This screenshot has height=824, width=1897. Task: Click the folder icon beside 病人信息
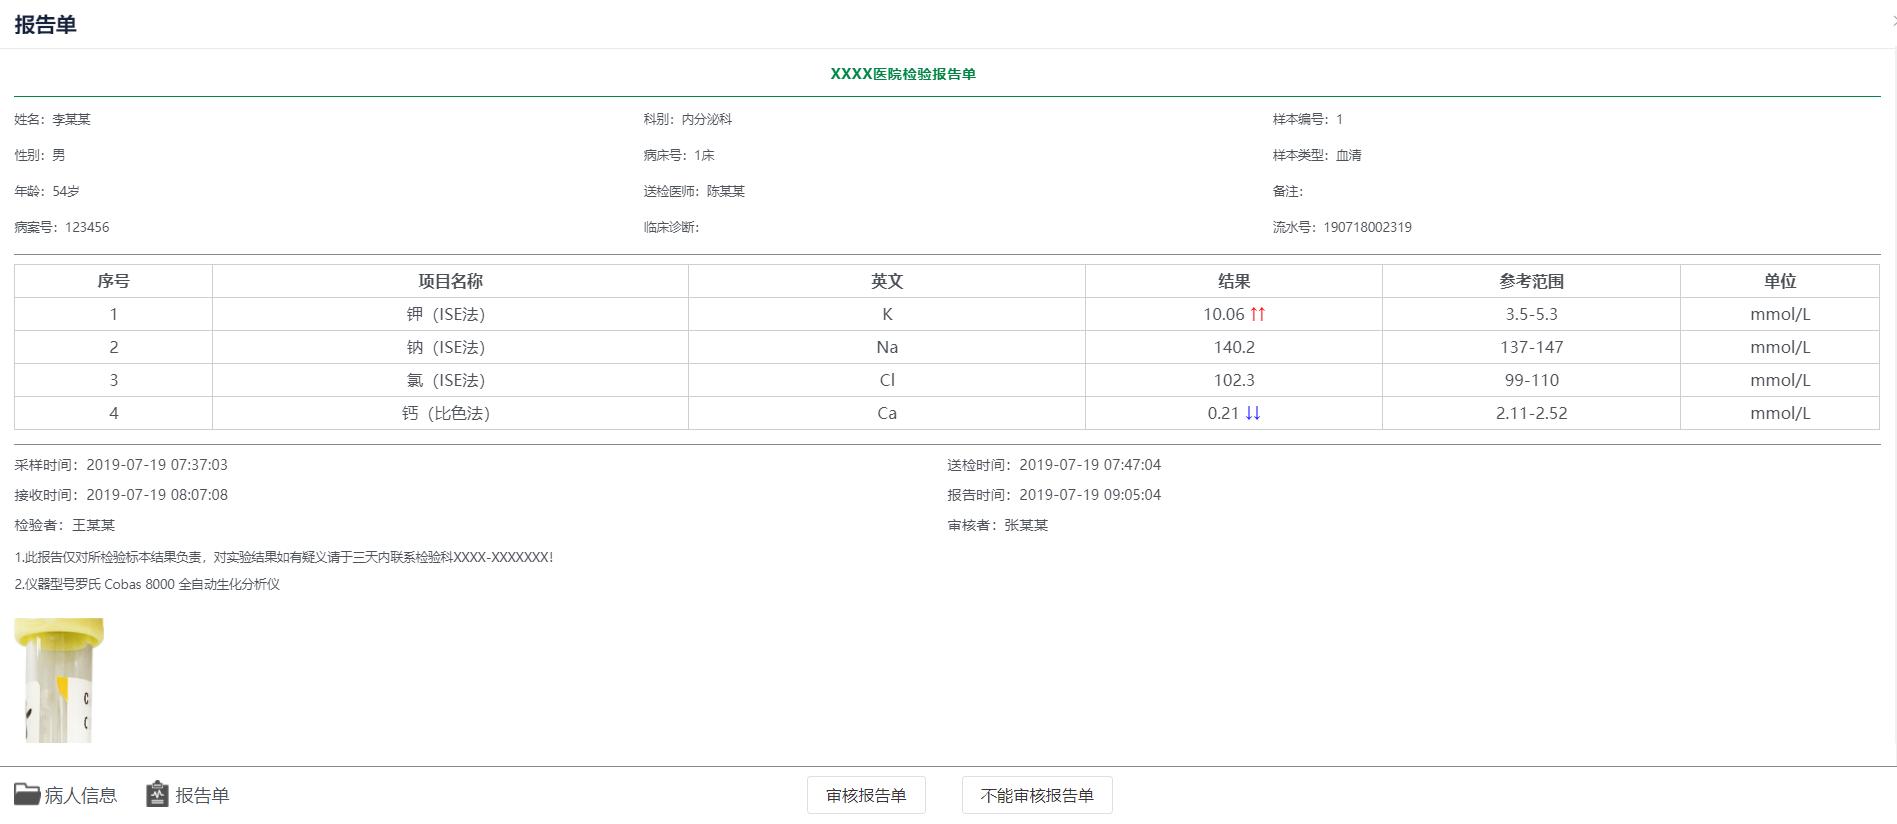point(27,794)
